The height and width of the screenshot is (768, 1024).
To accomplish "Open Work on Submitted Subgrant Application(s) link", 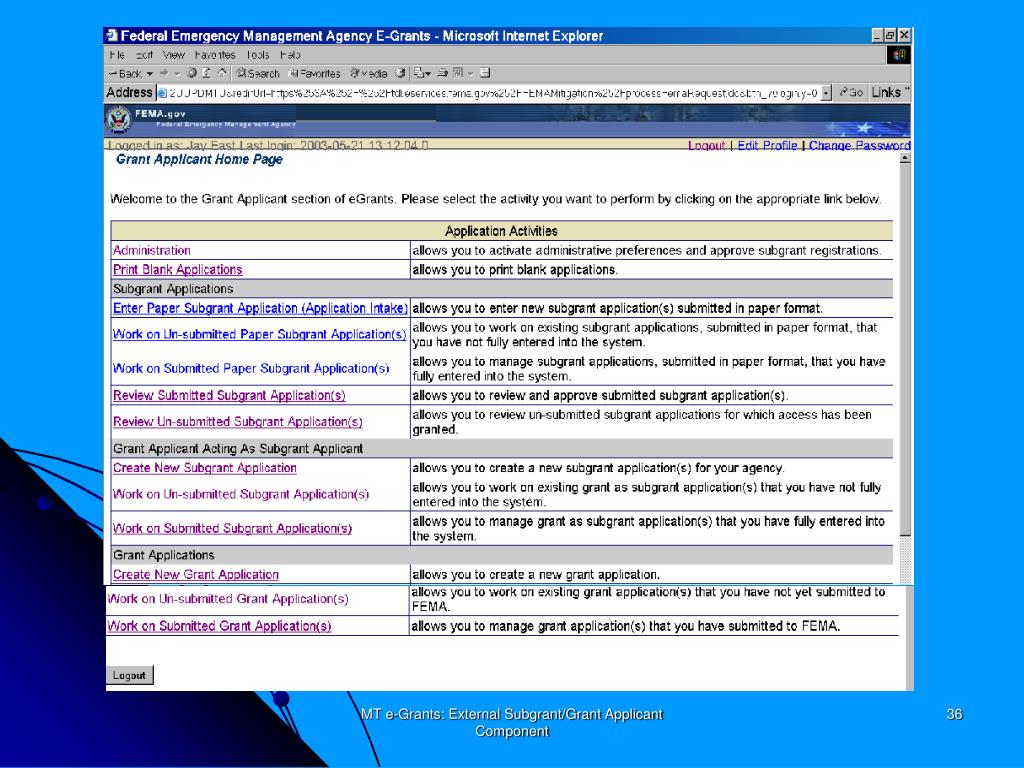I will (232, 528).
